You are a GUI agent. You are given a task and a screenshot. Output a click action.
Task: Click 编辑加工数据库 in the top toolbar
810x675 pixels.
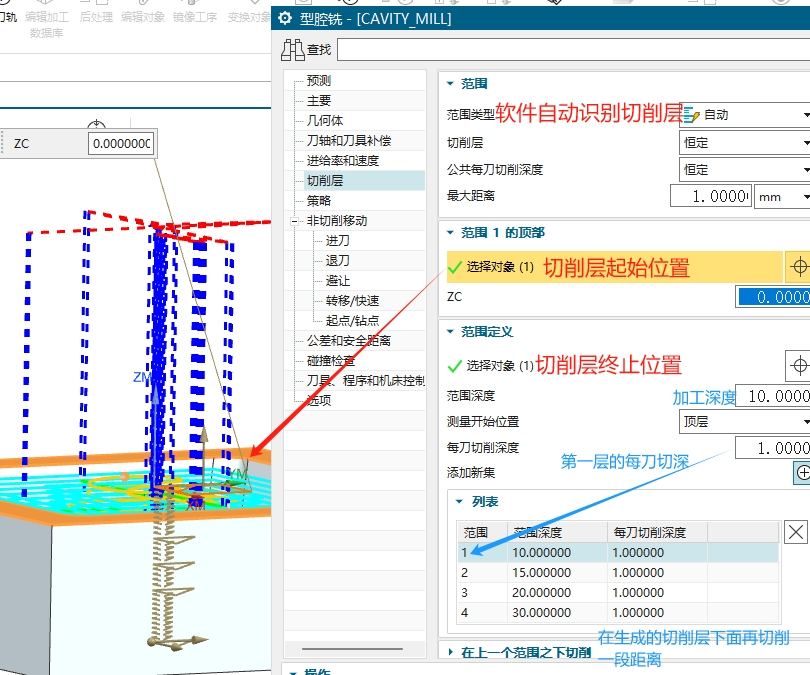(x=46, y=24)
